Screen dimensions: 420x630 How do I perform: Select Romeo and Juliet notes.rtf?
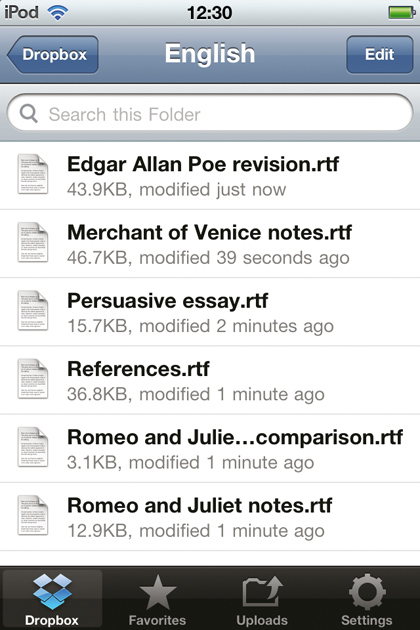tap(210, 517)
